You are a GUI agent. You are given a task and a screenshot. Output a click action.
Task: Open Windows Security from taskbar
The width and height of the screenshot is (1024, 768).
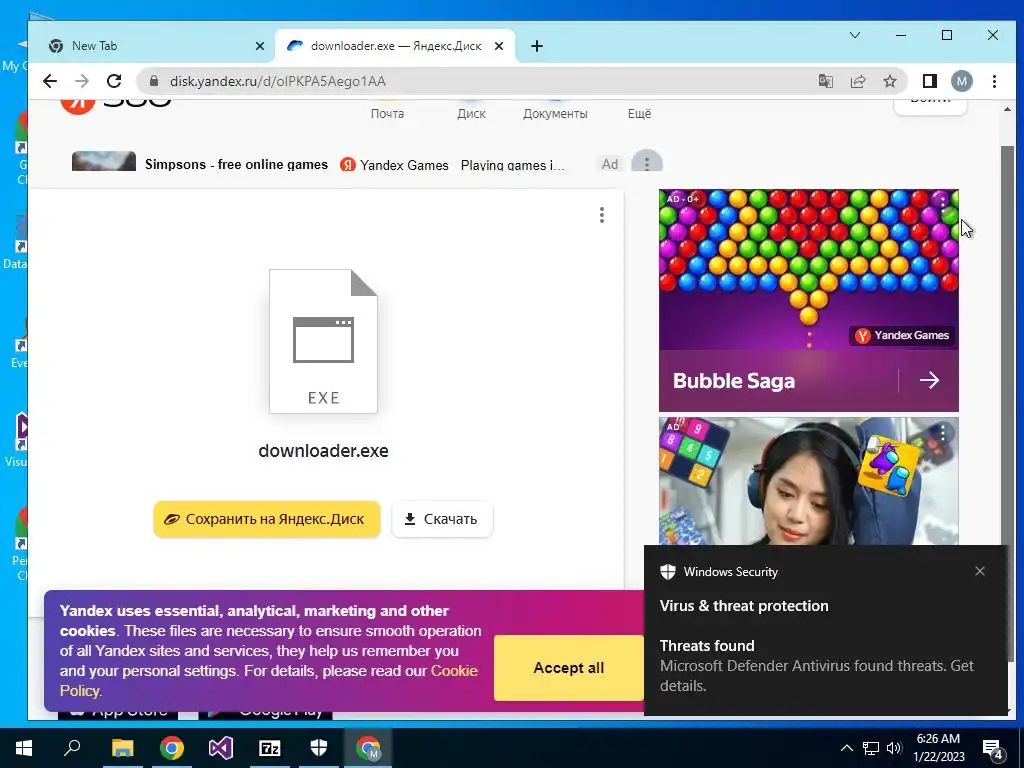[319, 748]
